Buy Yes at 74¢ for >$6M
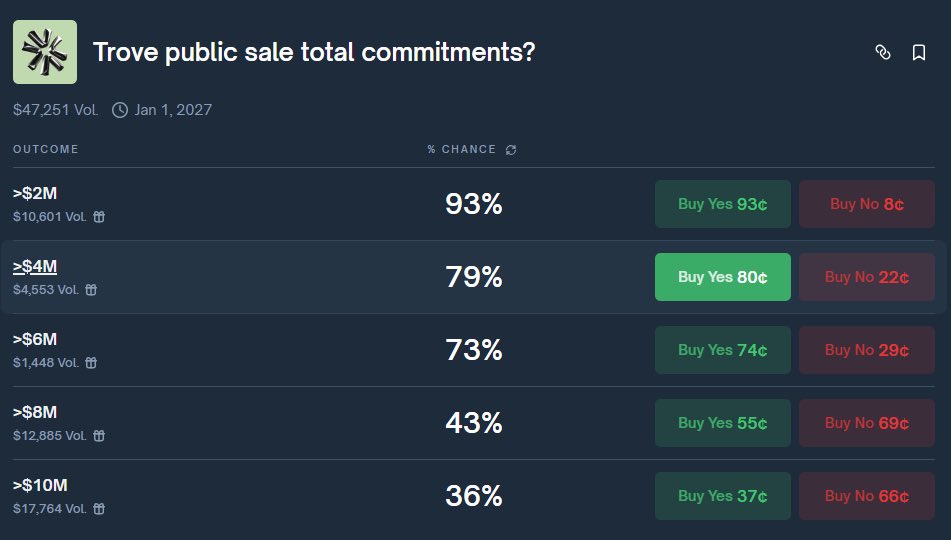This screenshot has height=540, width=951. tap(722, 350)
